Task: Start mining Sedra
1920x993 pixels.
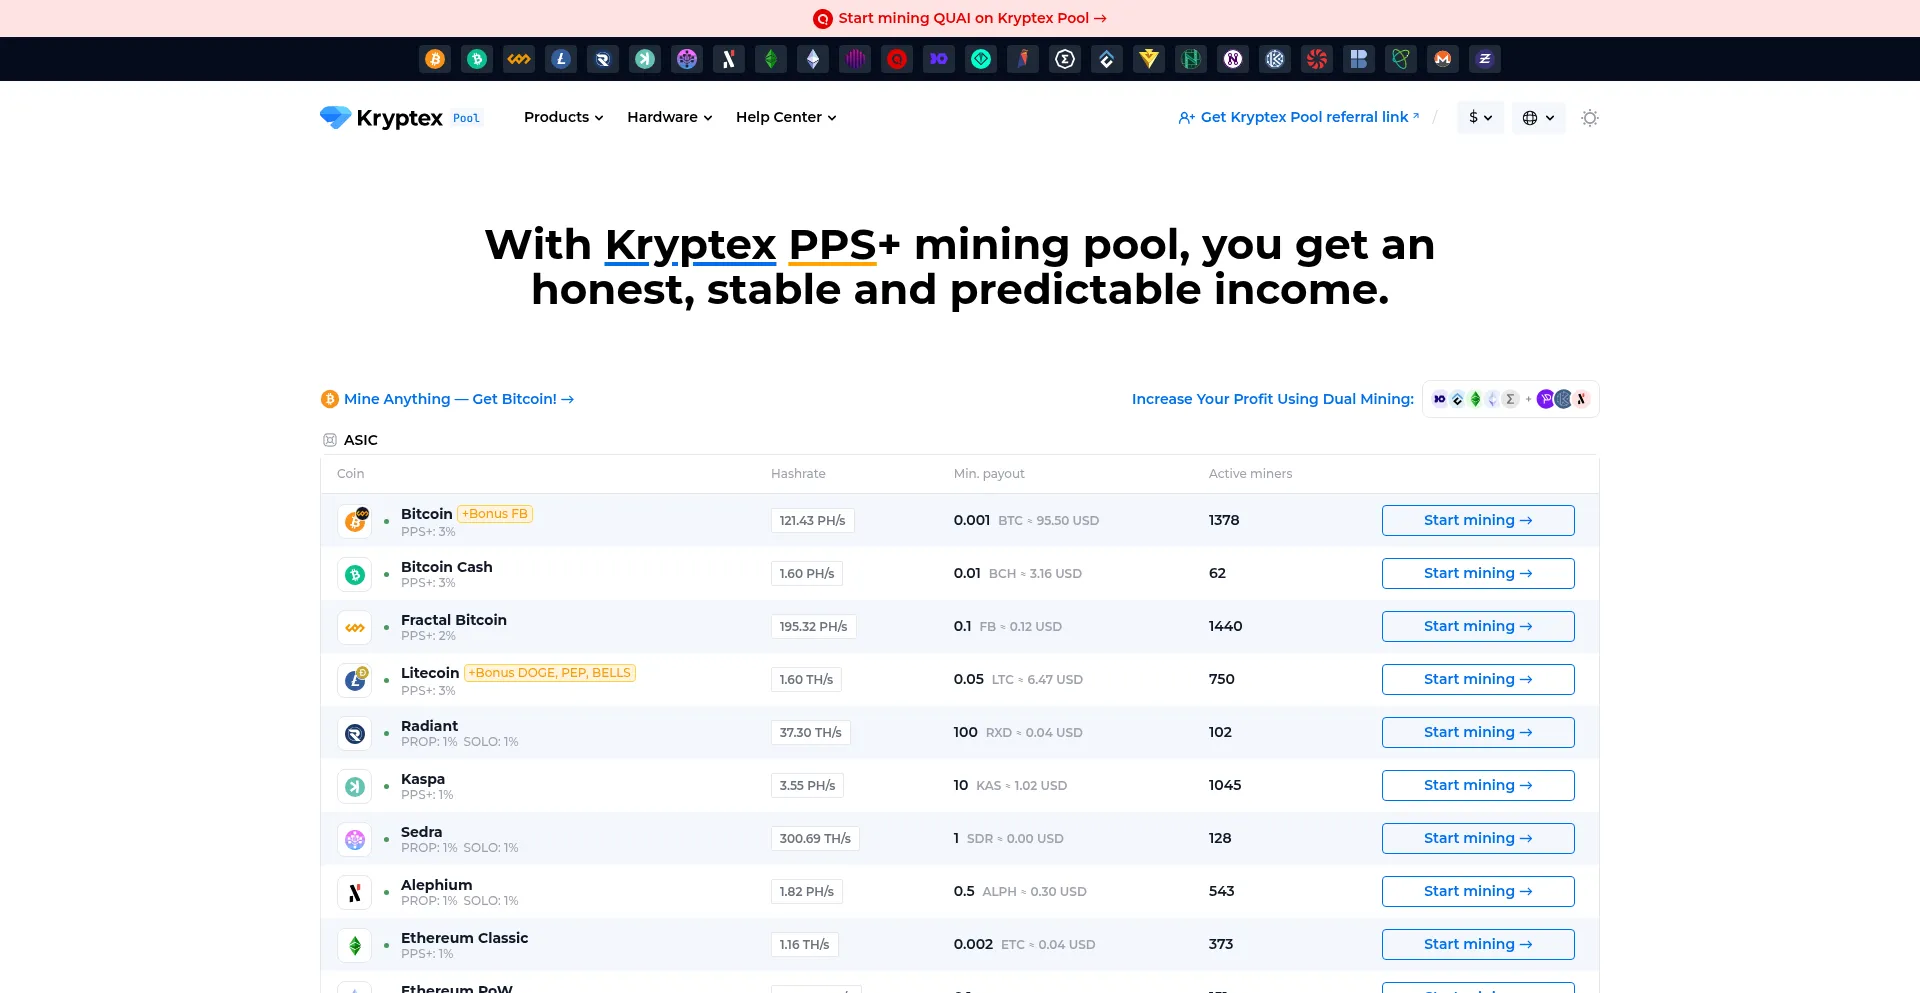Action: (1478, 838)
